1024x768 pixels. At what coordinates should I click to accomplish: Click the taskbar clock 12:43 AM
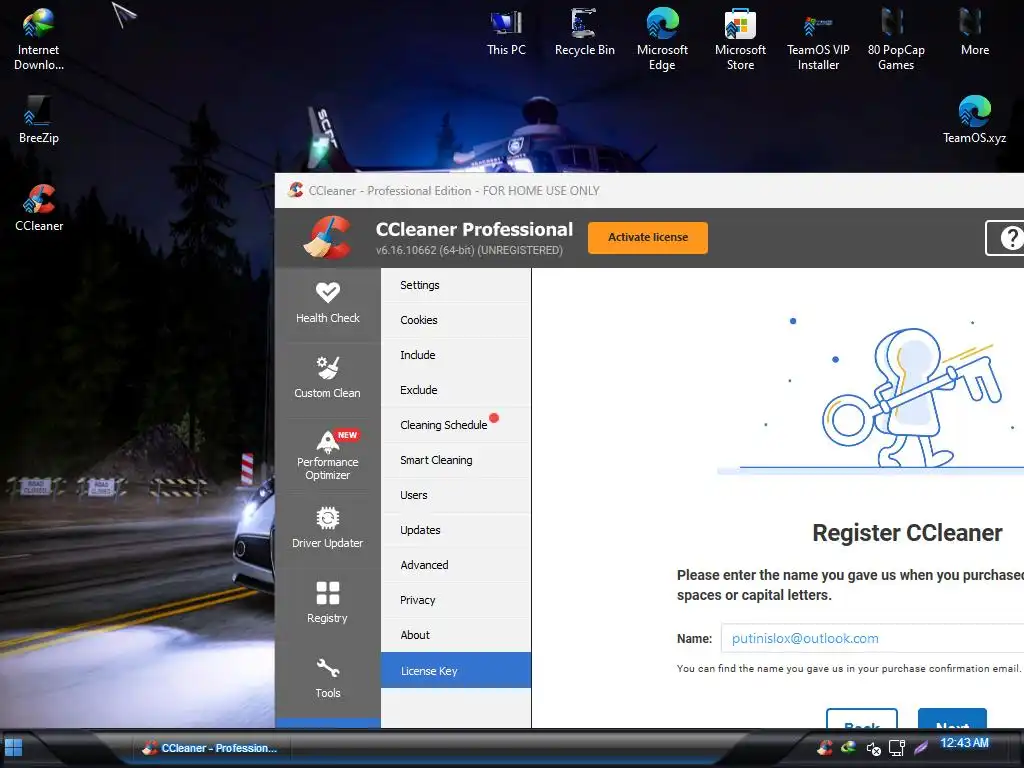(x=965, y=743)
